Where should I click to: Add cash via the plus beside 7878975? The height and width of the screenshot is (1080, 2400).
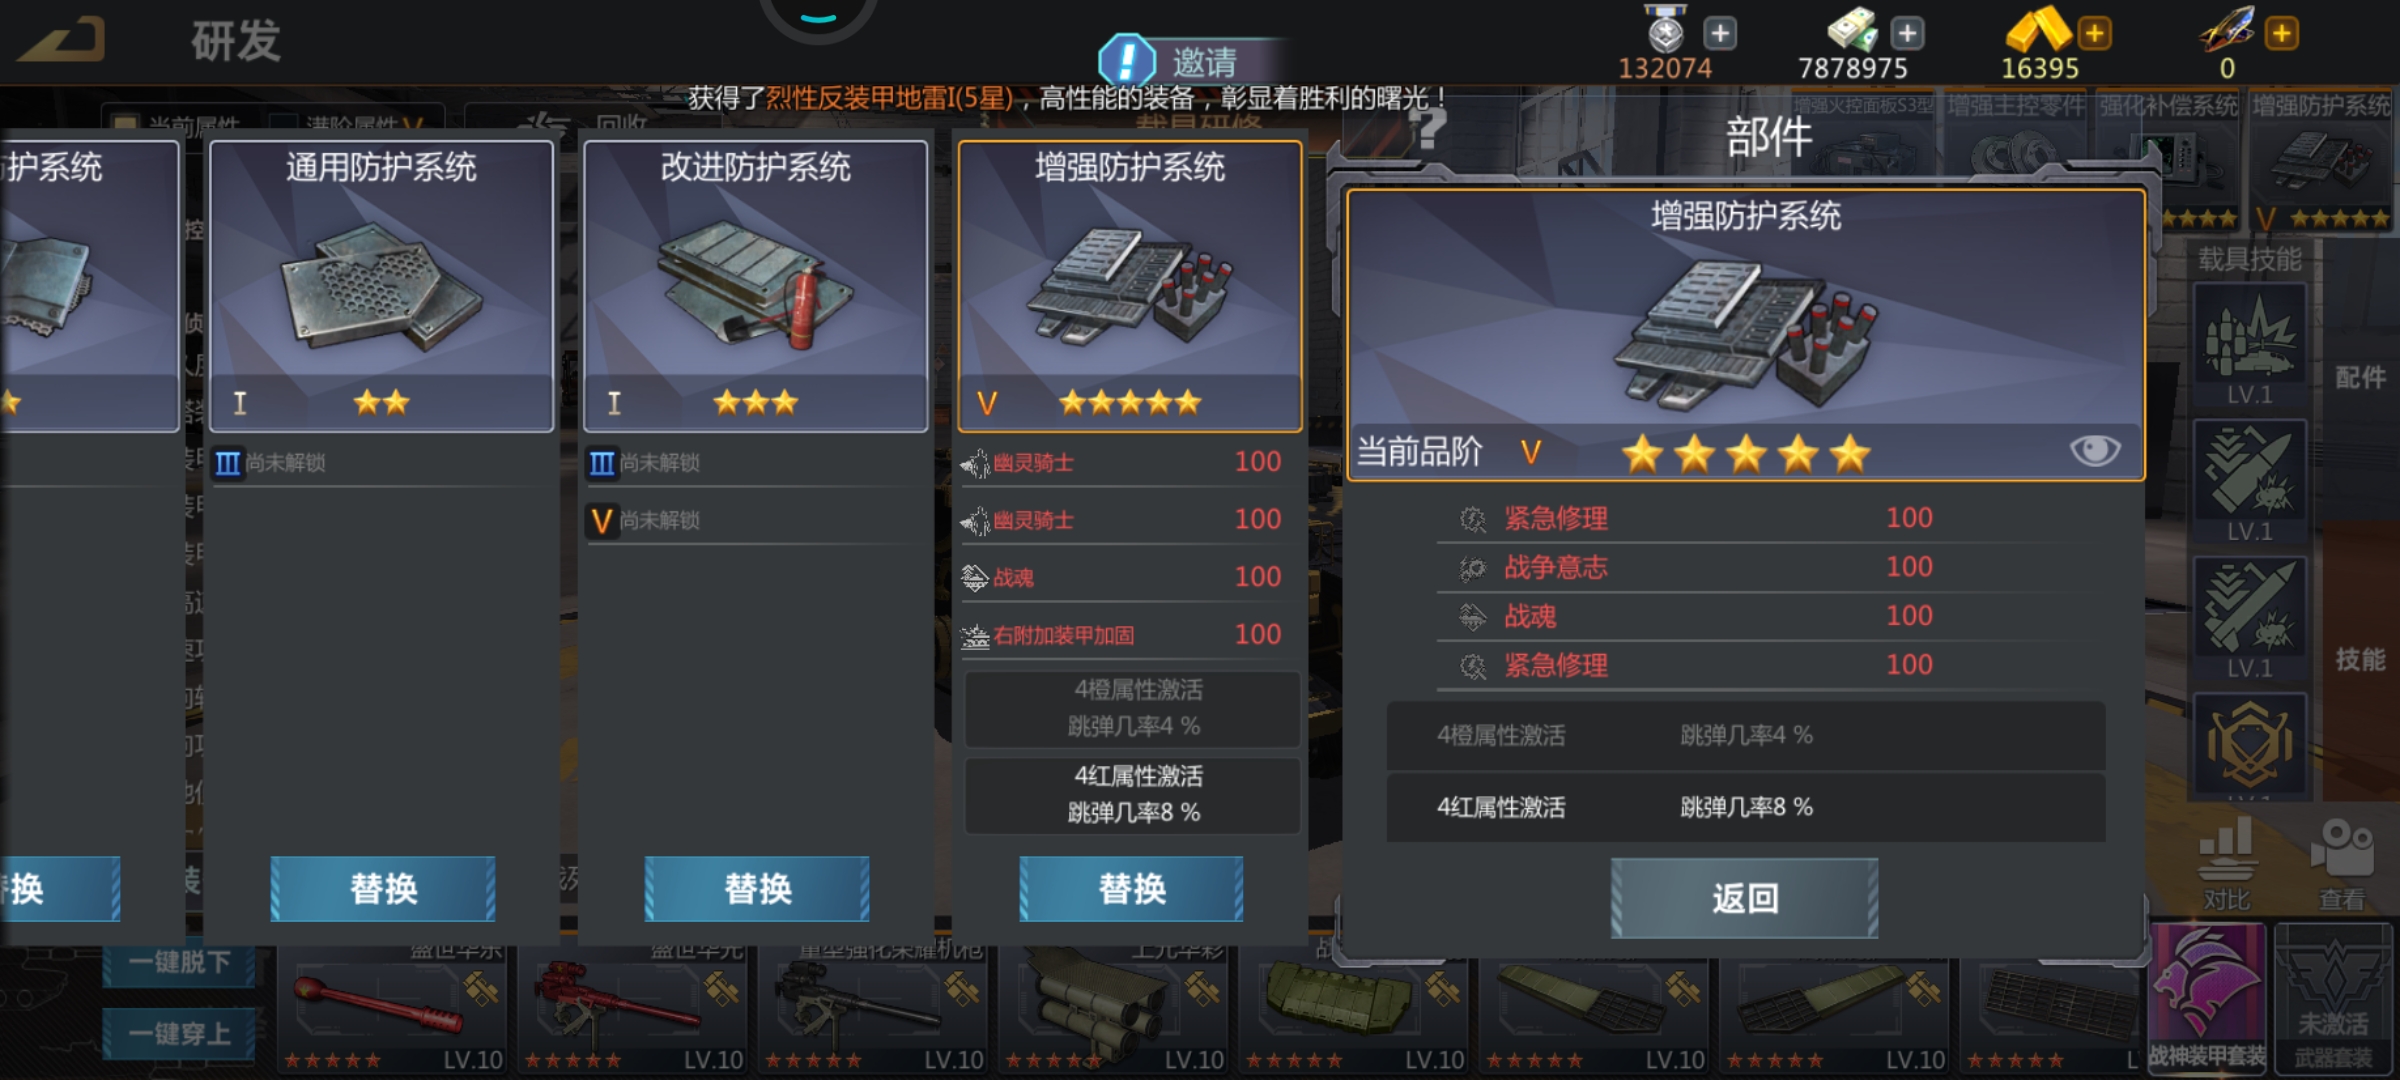[1907, 33]
